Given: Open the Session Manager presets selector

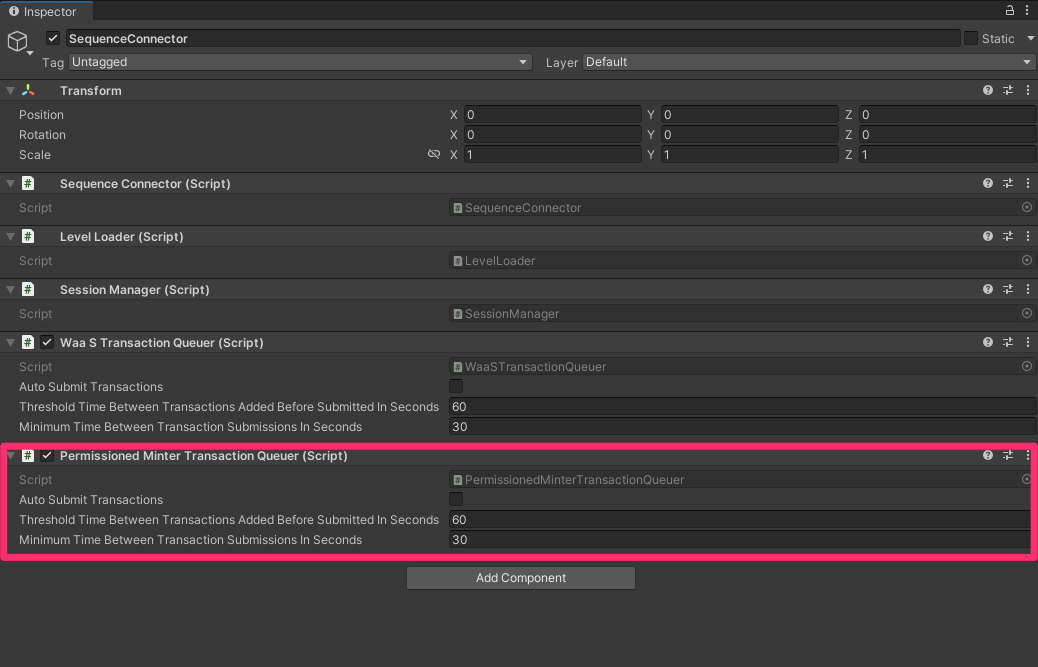Looking at the screenshot, I should coord(1007,289).
